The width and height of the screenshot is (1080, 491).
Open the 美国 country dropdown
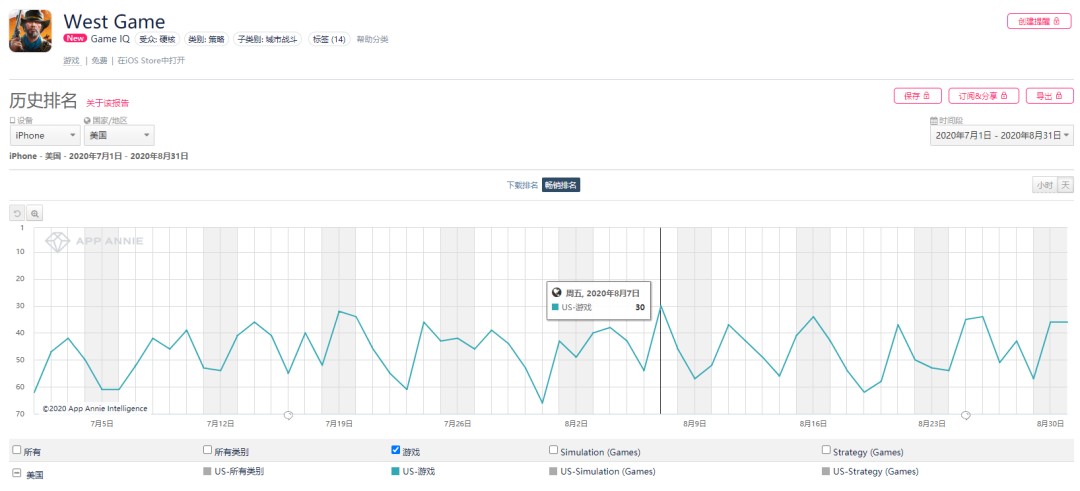[x=119, y=135]
